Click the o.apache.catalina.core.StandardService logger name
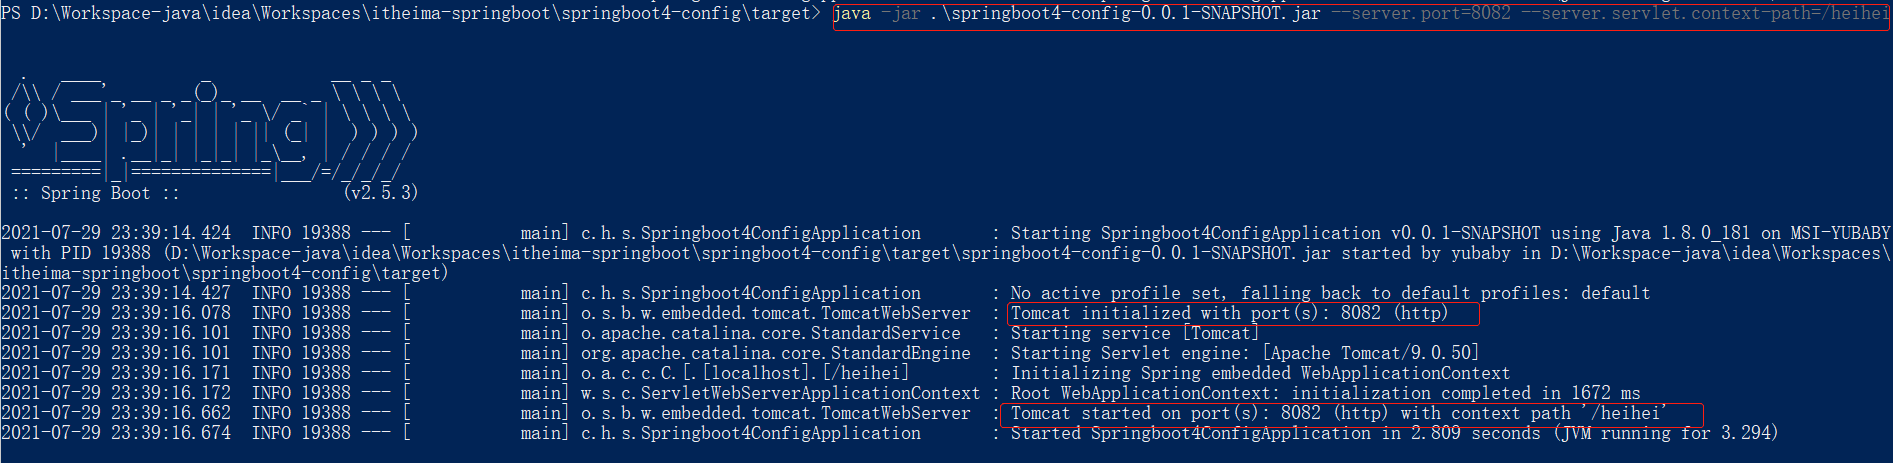 (x=770, y=333)
